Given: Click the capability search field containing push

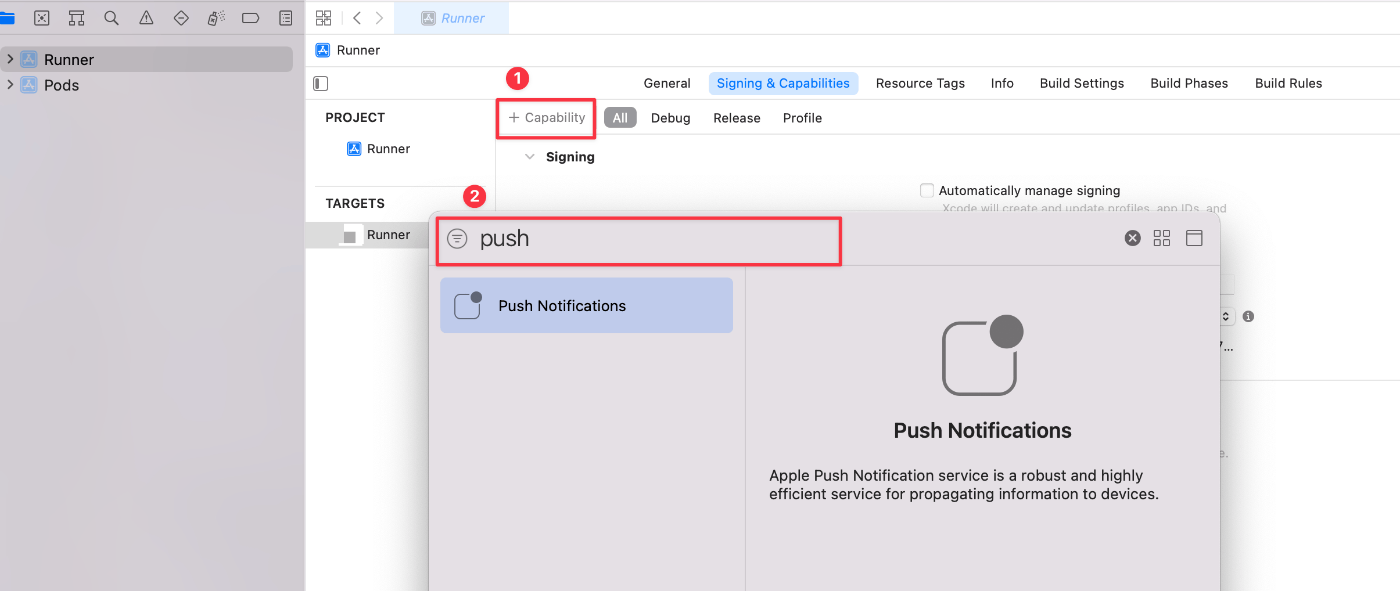Looking at the screenshot, I should (x=640, y=240).
